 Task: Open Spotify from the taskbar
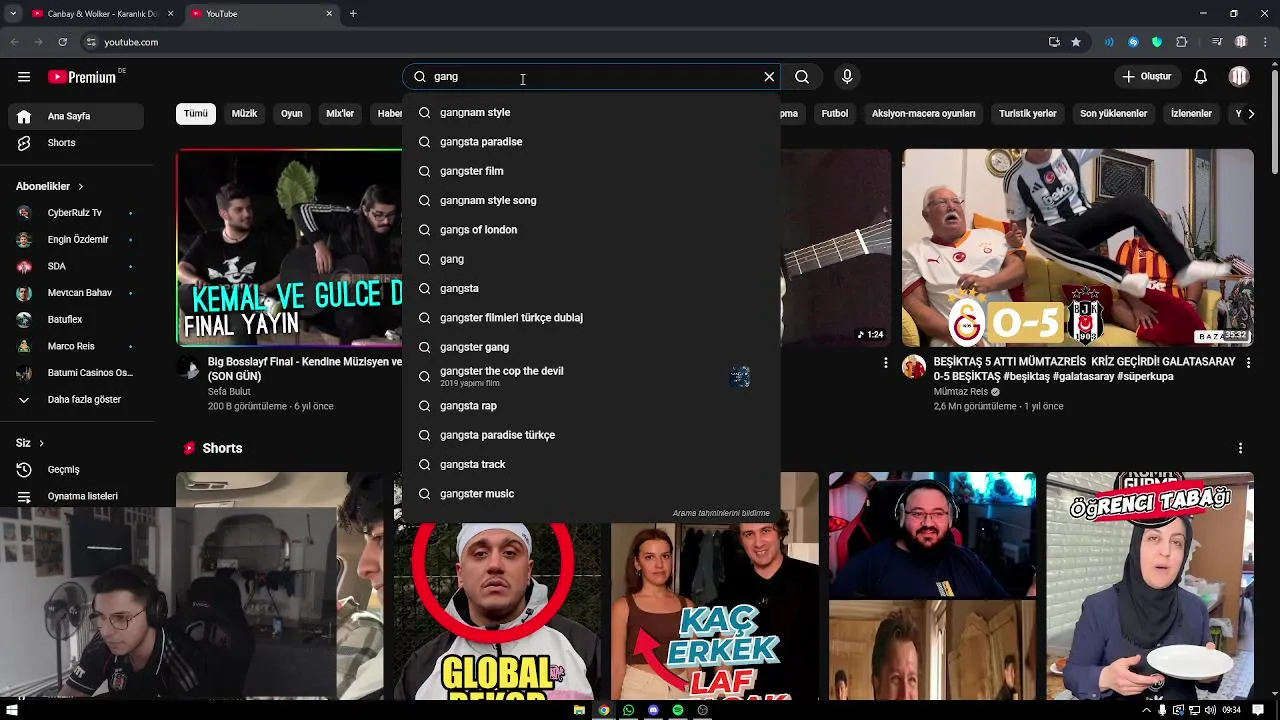(678, 710)
